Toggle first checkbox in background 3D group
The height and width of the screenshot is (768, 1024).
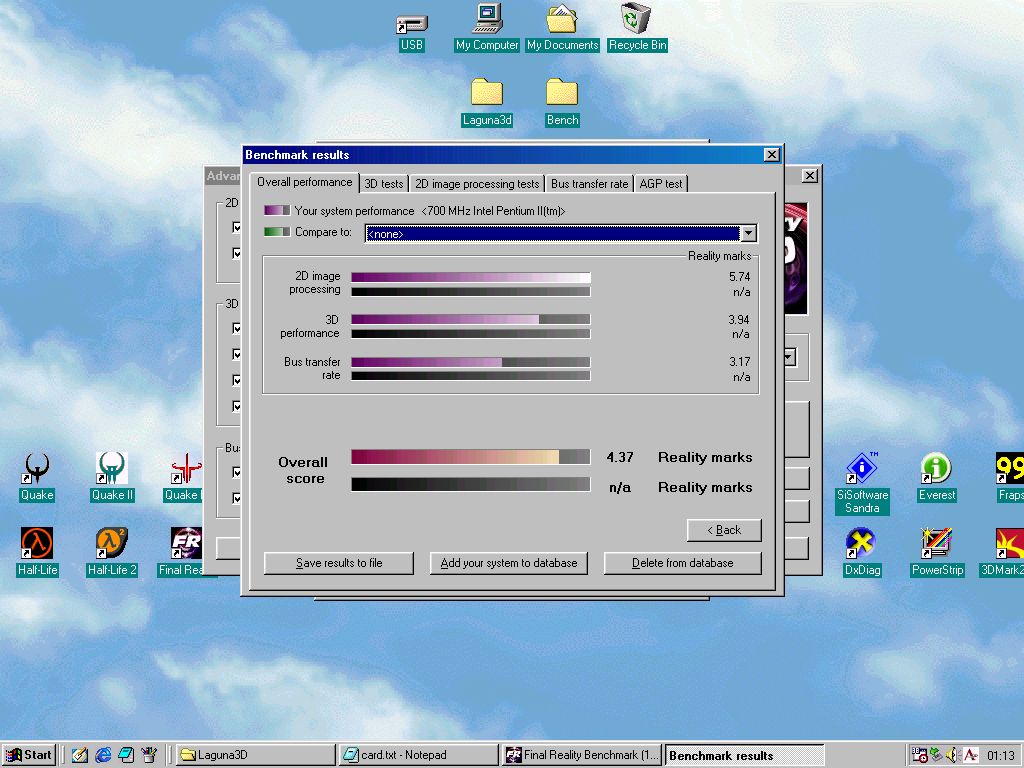[x=236, y=328]
